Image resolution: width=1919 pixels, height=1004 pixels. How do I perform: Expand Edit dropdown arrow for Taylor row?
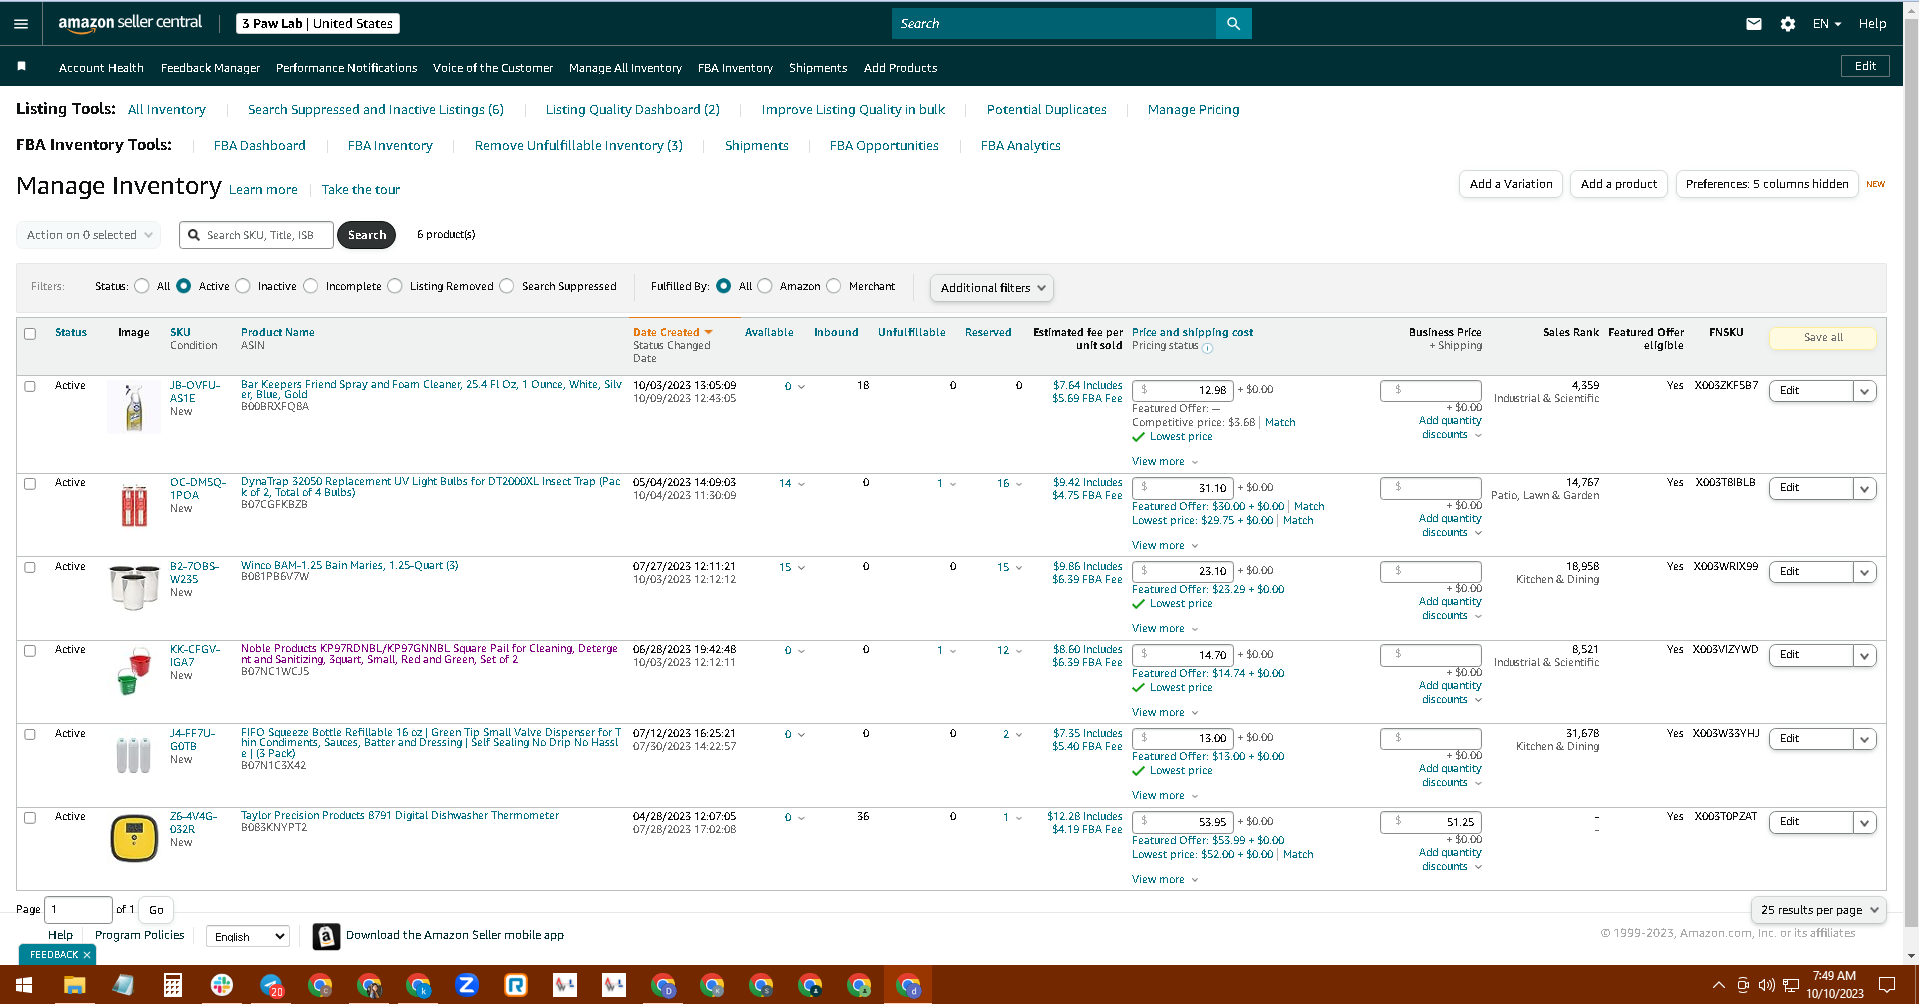coord(1864,822)
